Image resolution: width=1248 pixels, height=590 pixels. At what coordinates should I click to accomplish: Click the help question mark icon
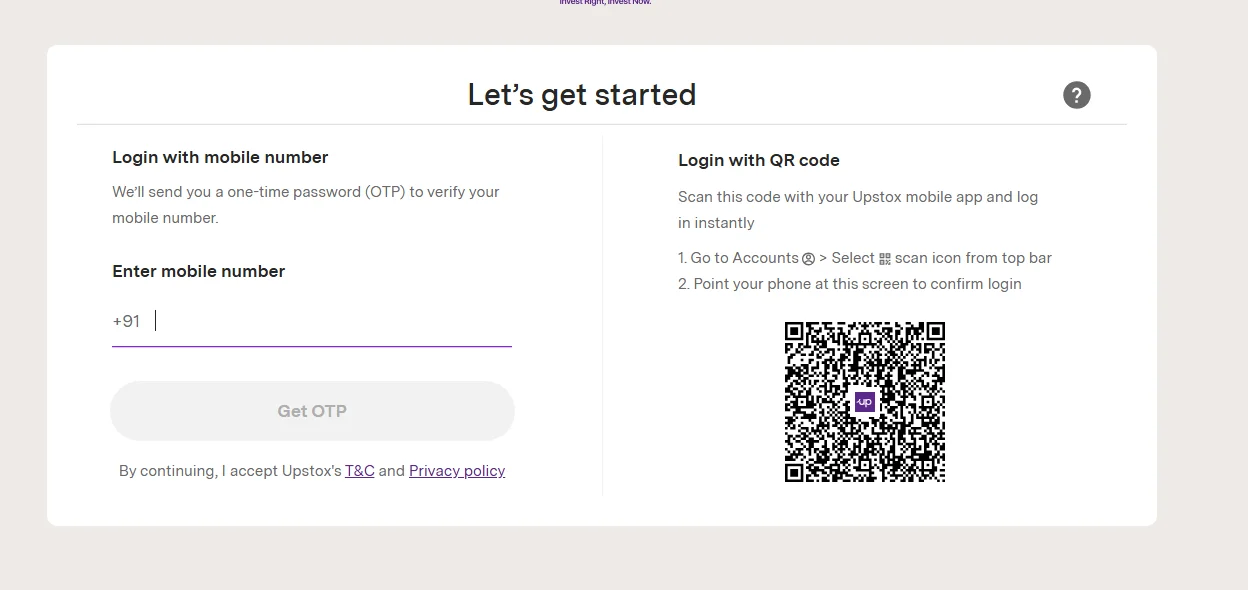(1076, 95)
